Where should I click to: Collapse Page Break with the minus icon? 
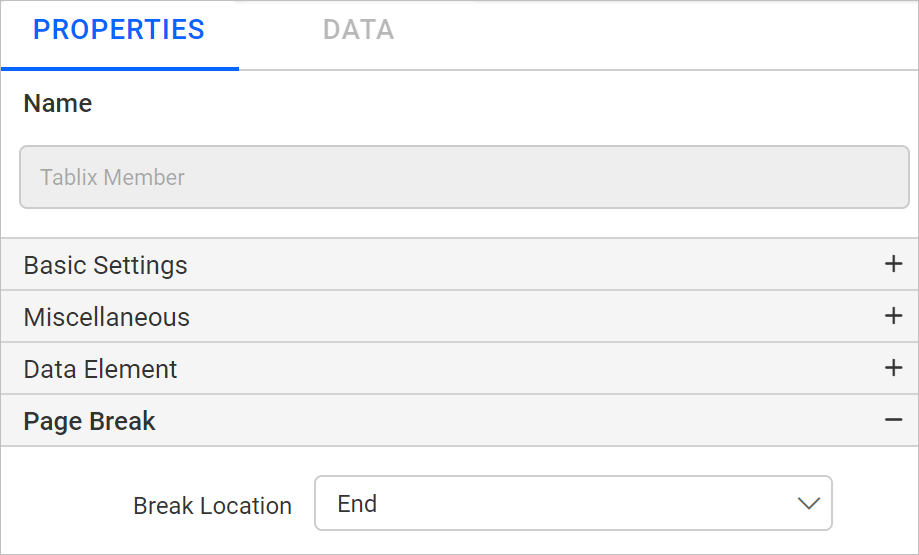click(893, 420)
